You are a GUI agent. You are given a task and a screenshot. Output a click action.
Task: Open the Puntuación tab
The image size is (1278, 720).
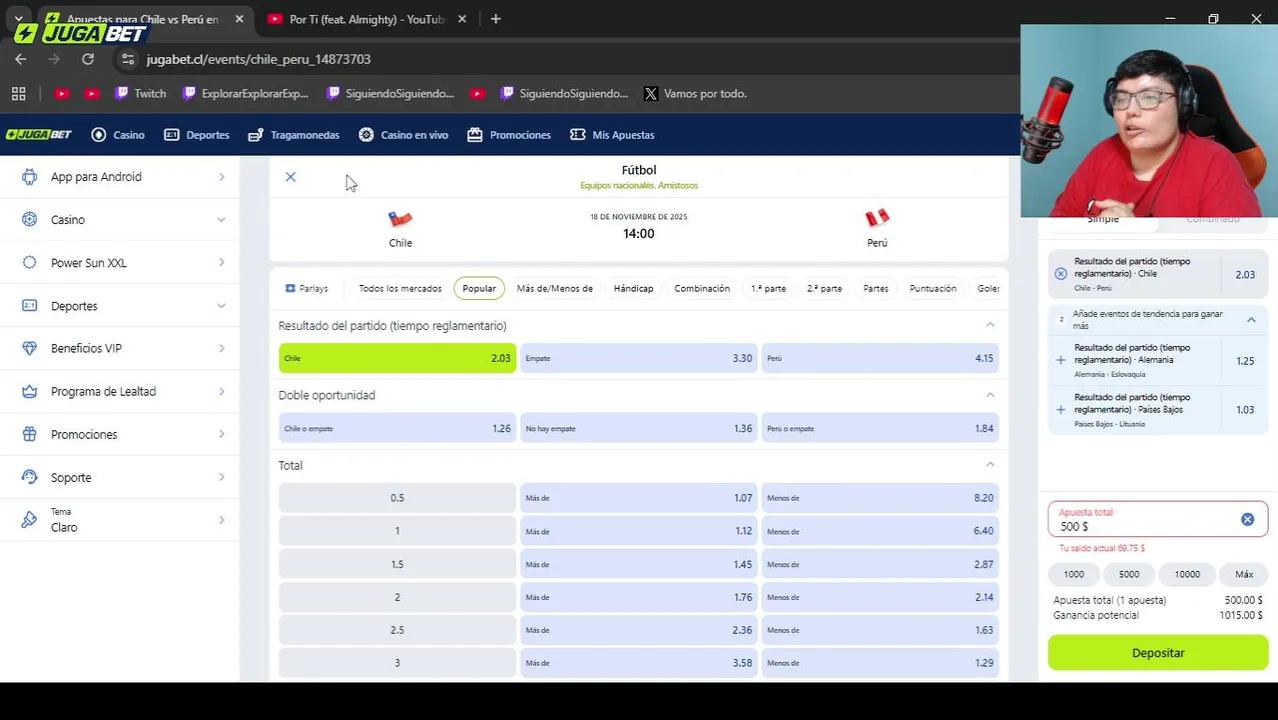[933, 288]
